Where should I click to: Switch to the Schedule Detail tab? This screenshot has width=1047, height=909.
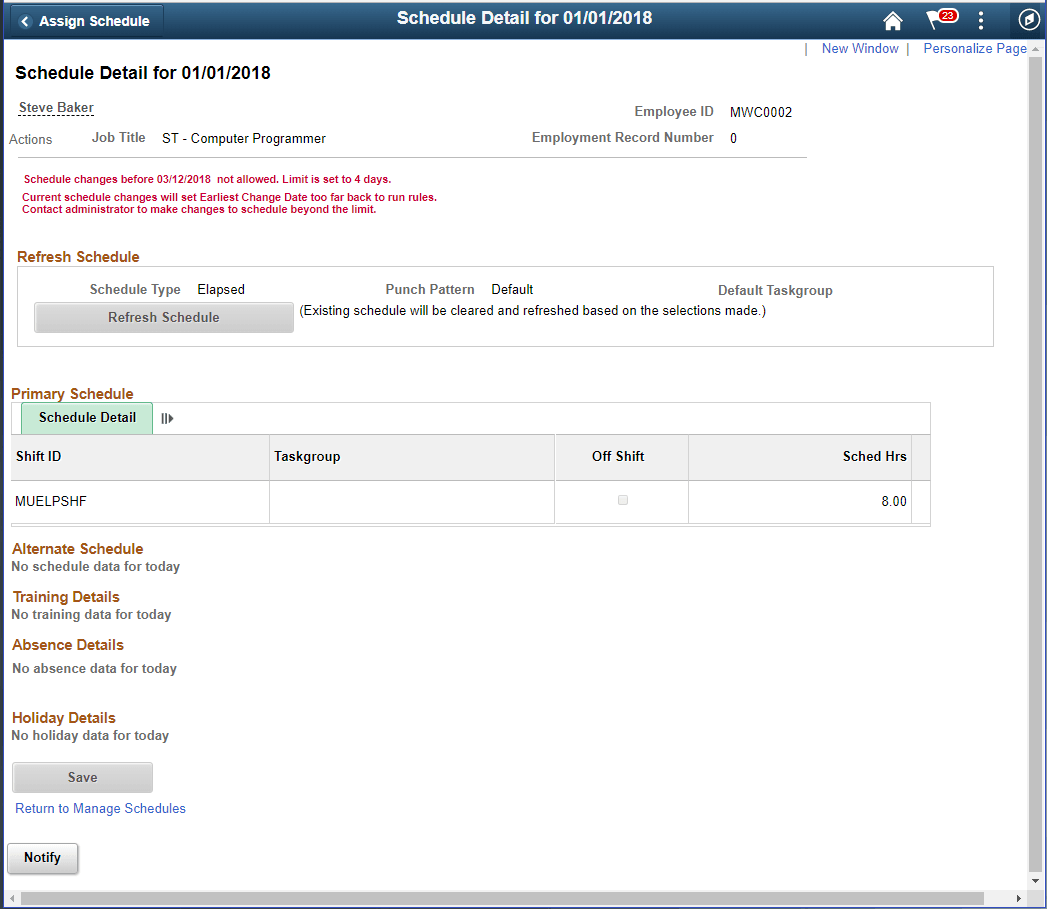point(86,418)
